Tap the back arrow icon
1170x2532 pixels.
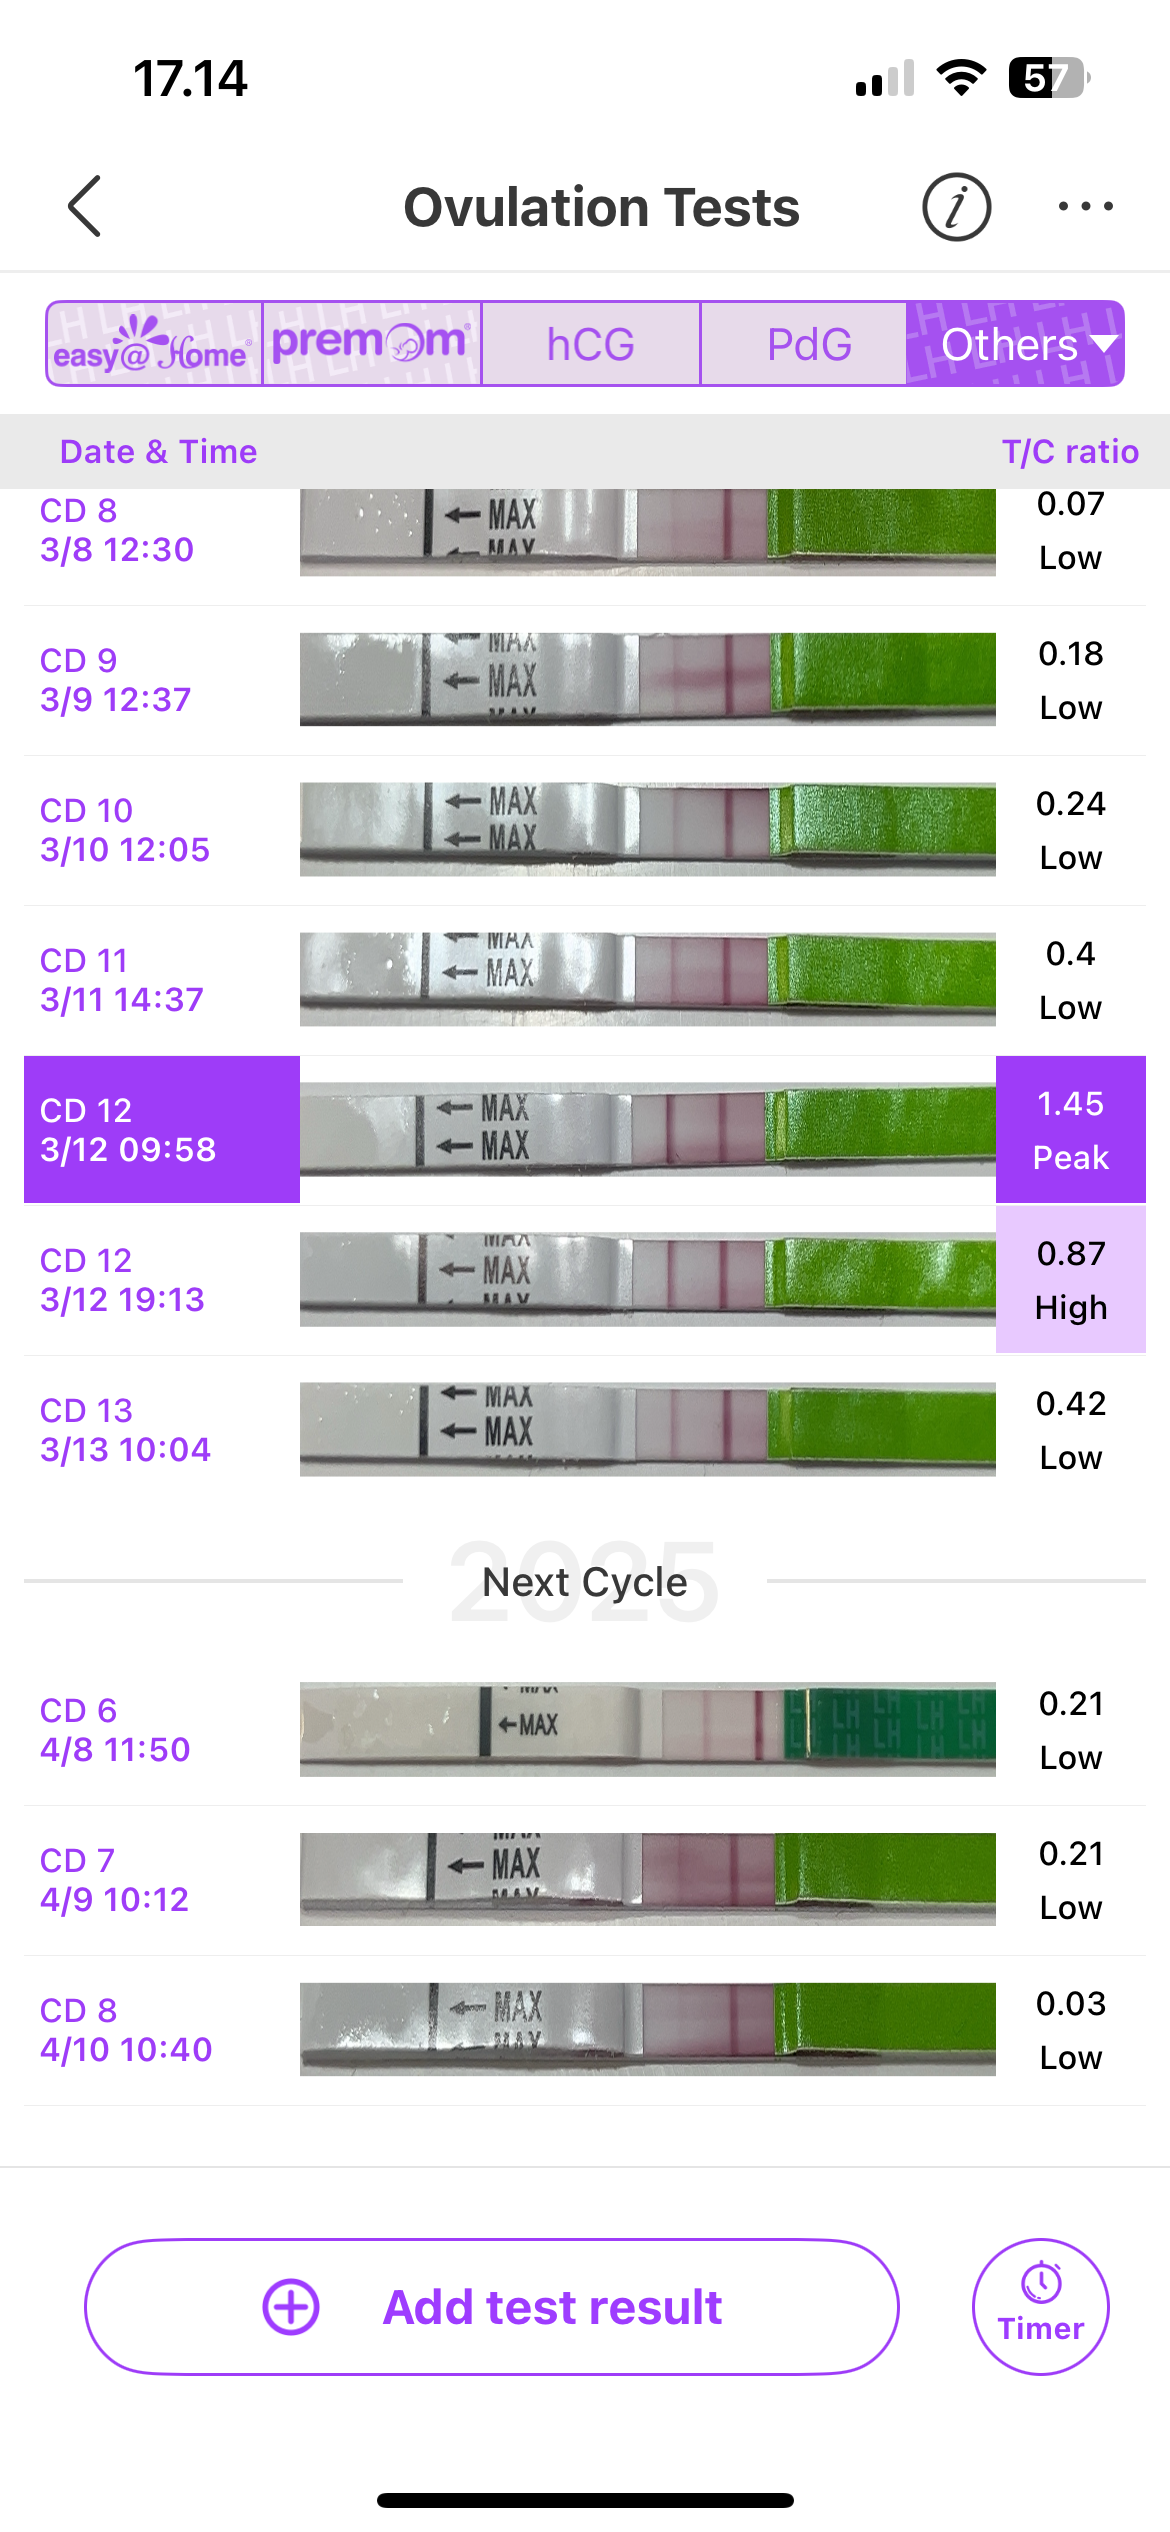pyautogui.click(x=85, y=207)
